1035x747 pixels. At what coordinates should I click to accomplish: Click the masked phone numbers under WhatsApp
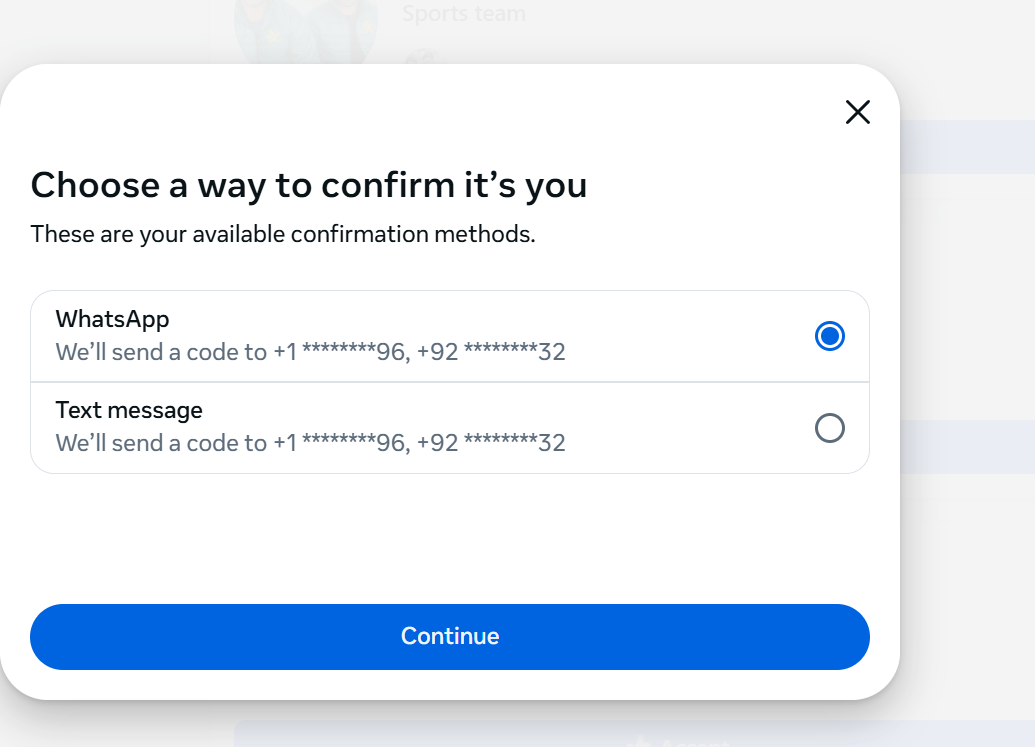419,352
